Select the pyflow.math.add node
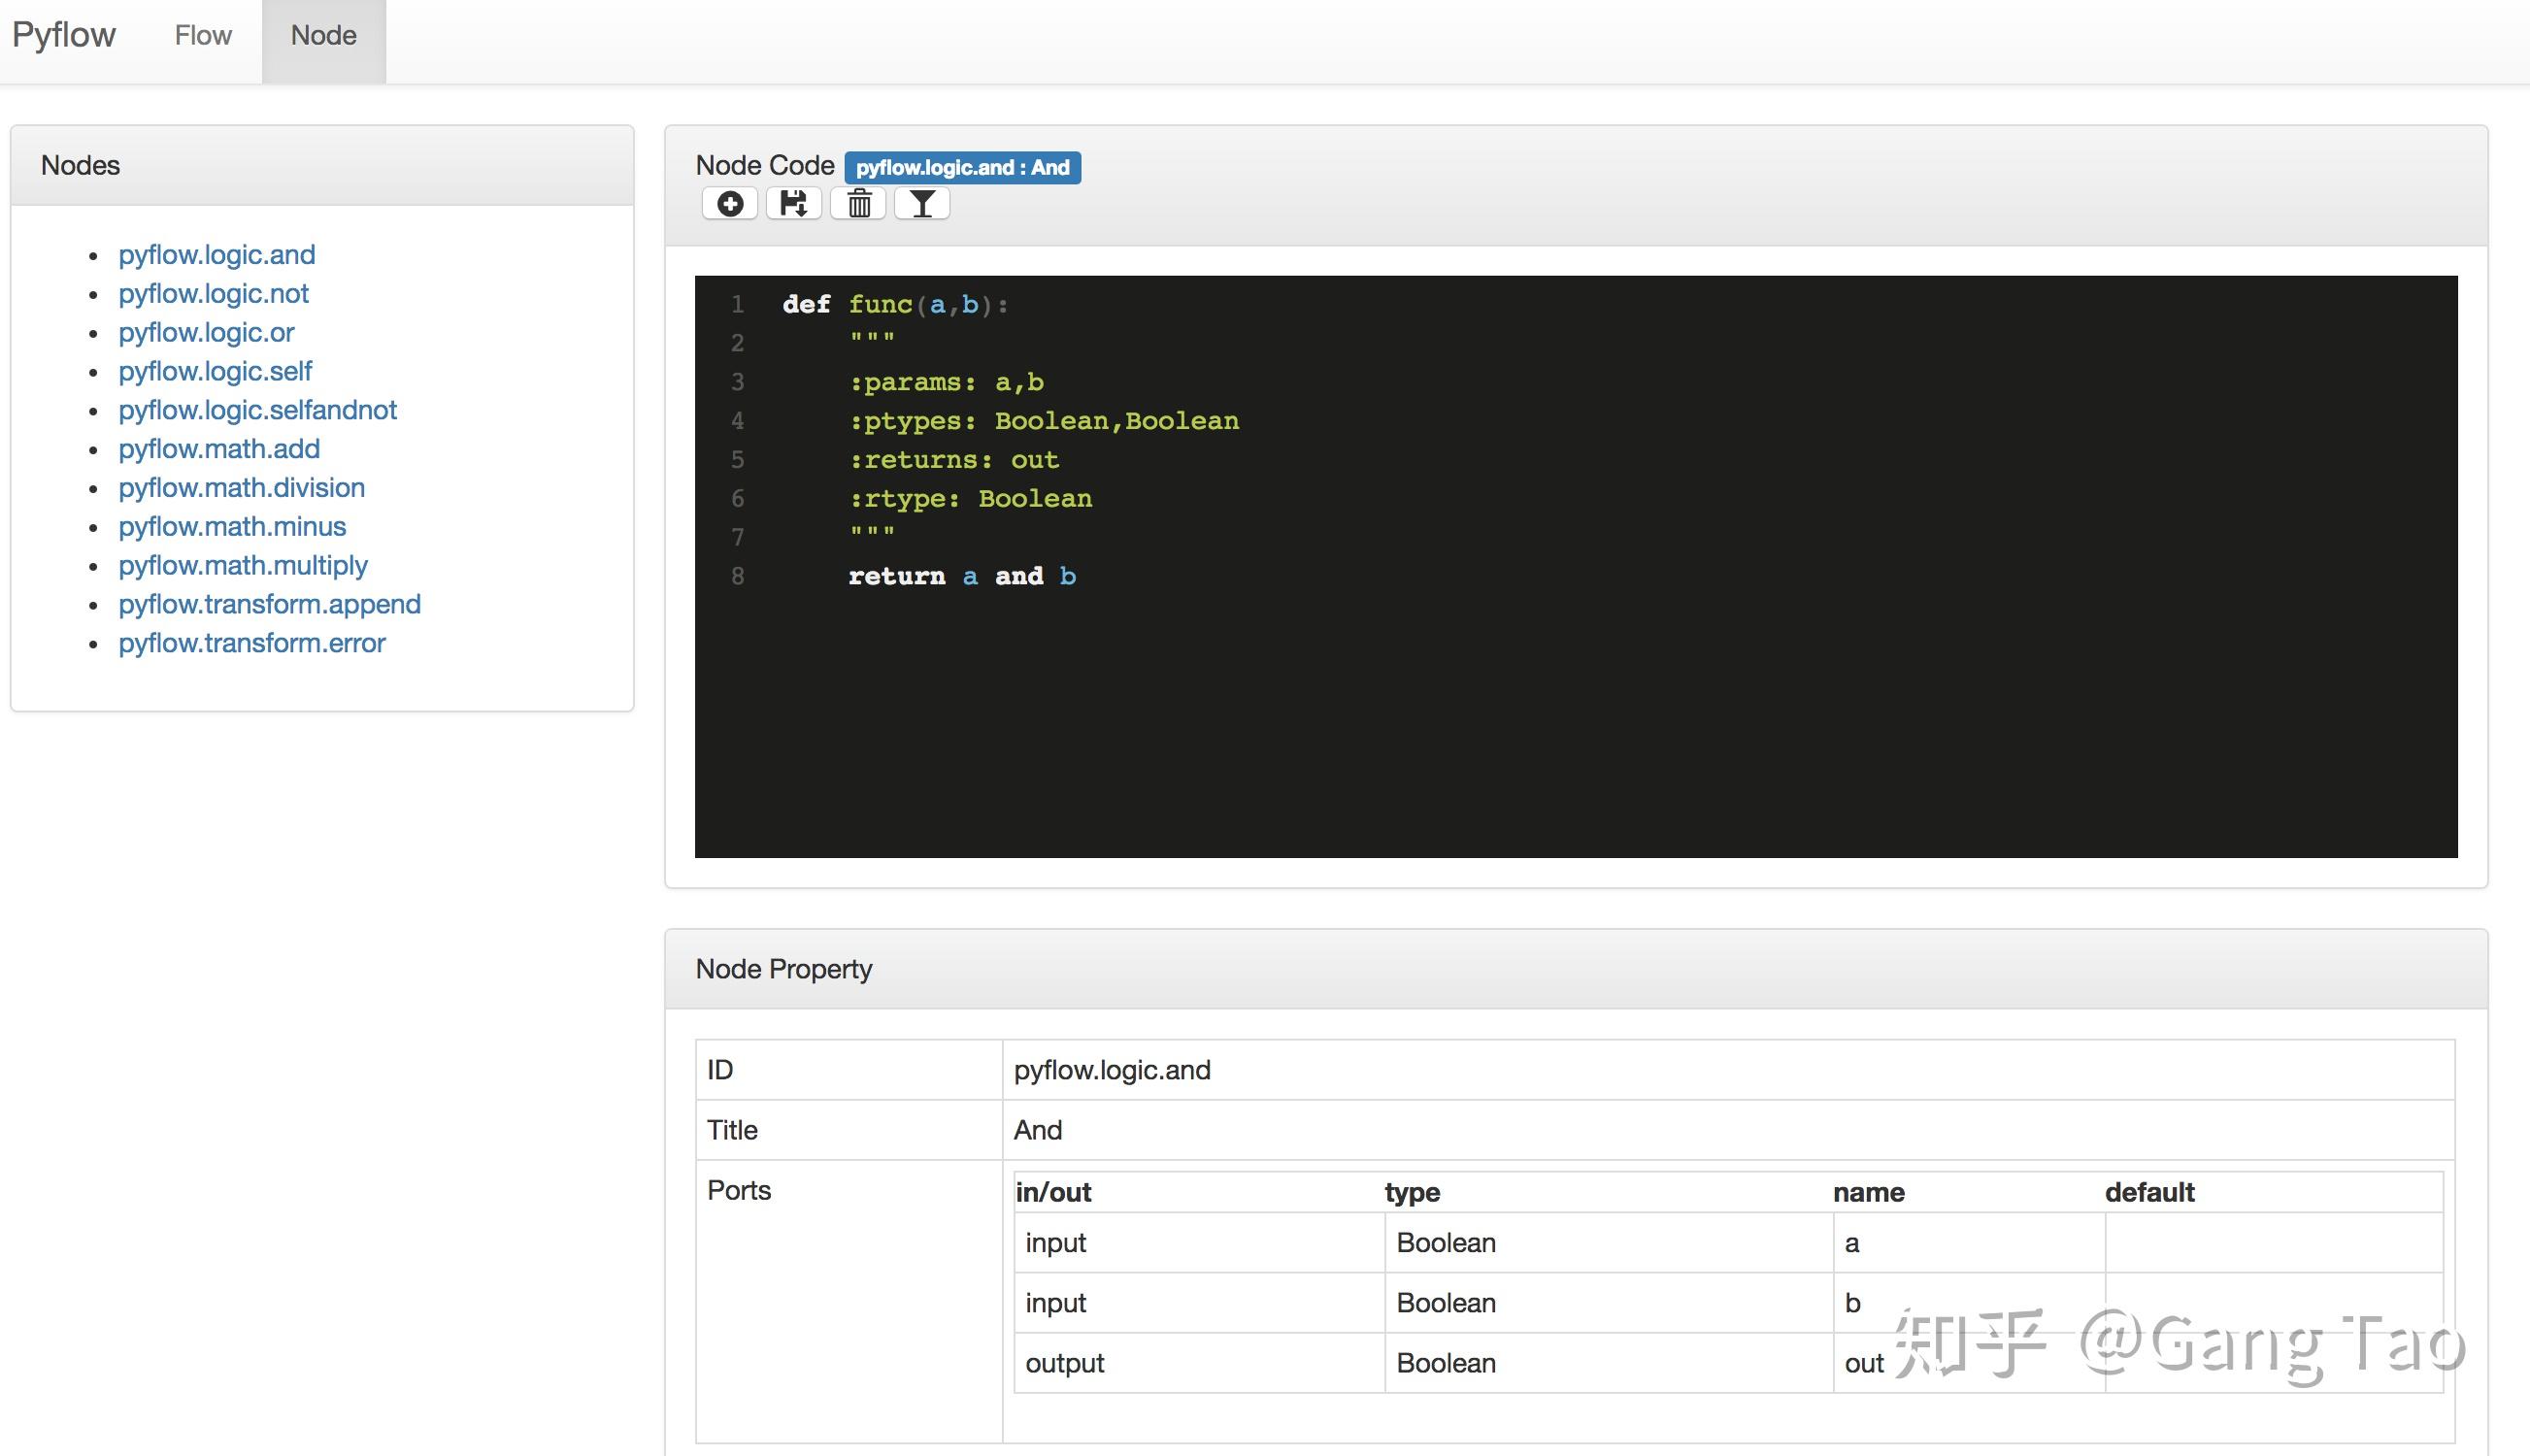The width and height of the screenshot is (2530, 1456). tap(219, 449)
